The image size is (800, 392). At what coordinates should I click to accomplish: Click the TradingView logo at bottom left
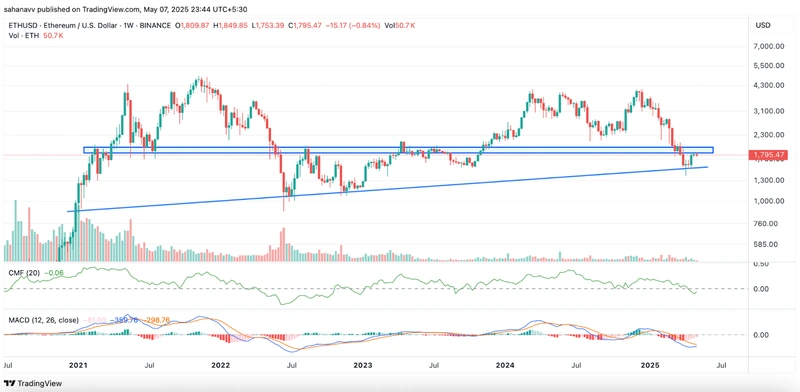tap(33, 383)
